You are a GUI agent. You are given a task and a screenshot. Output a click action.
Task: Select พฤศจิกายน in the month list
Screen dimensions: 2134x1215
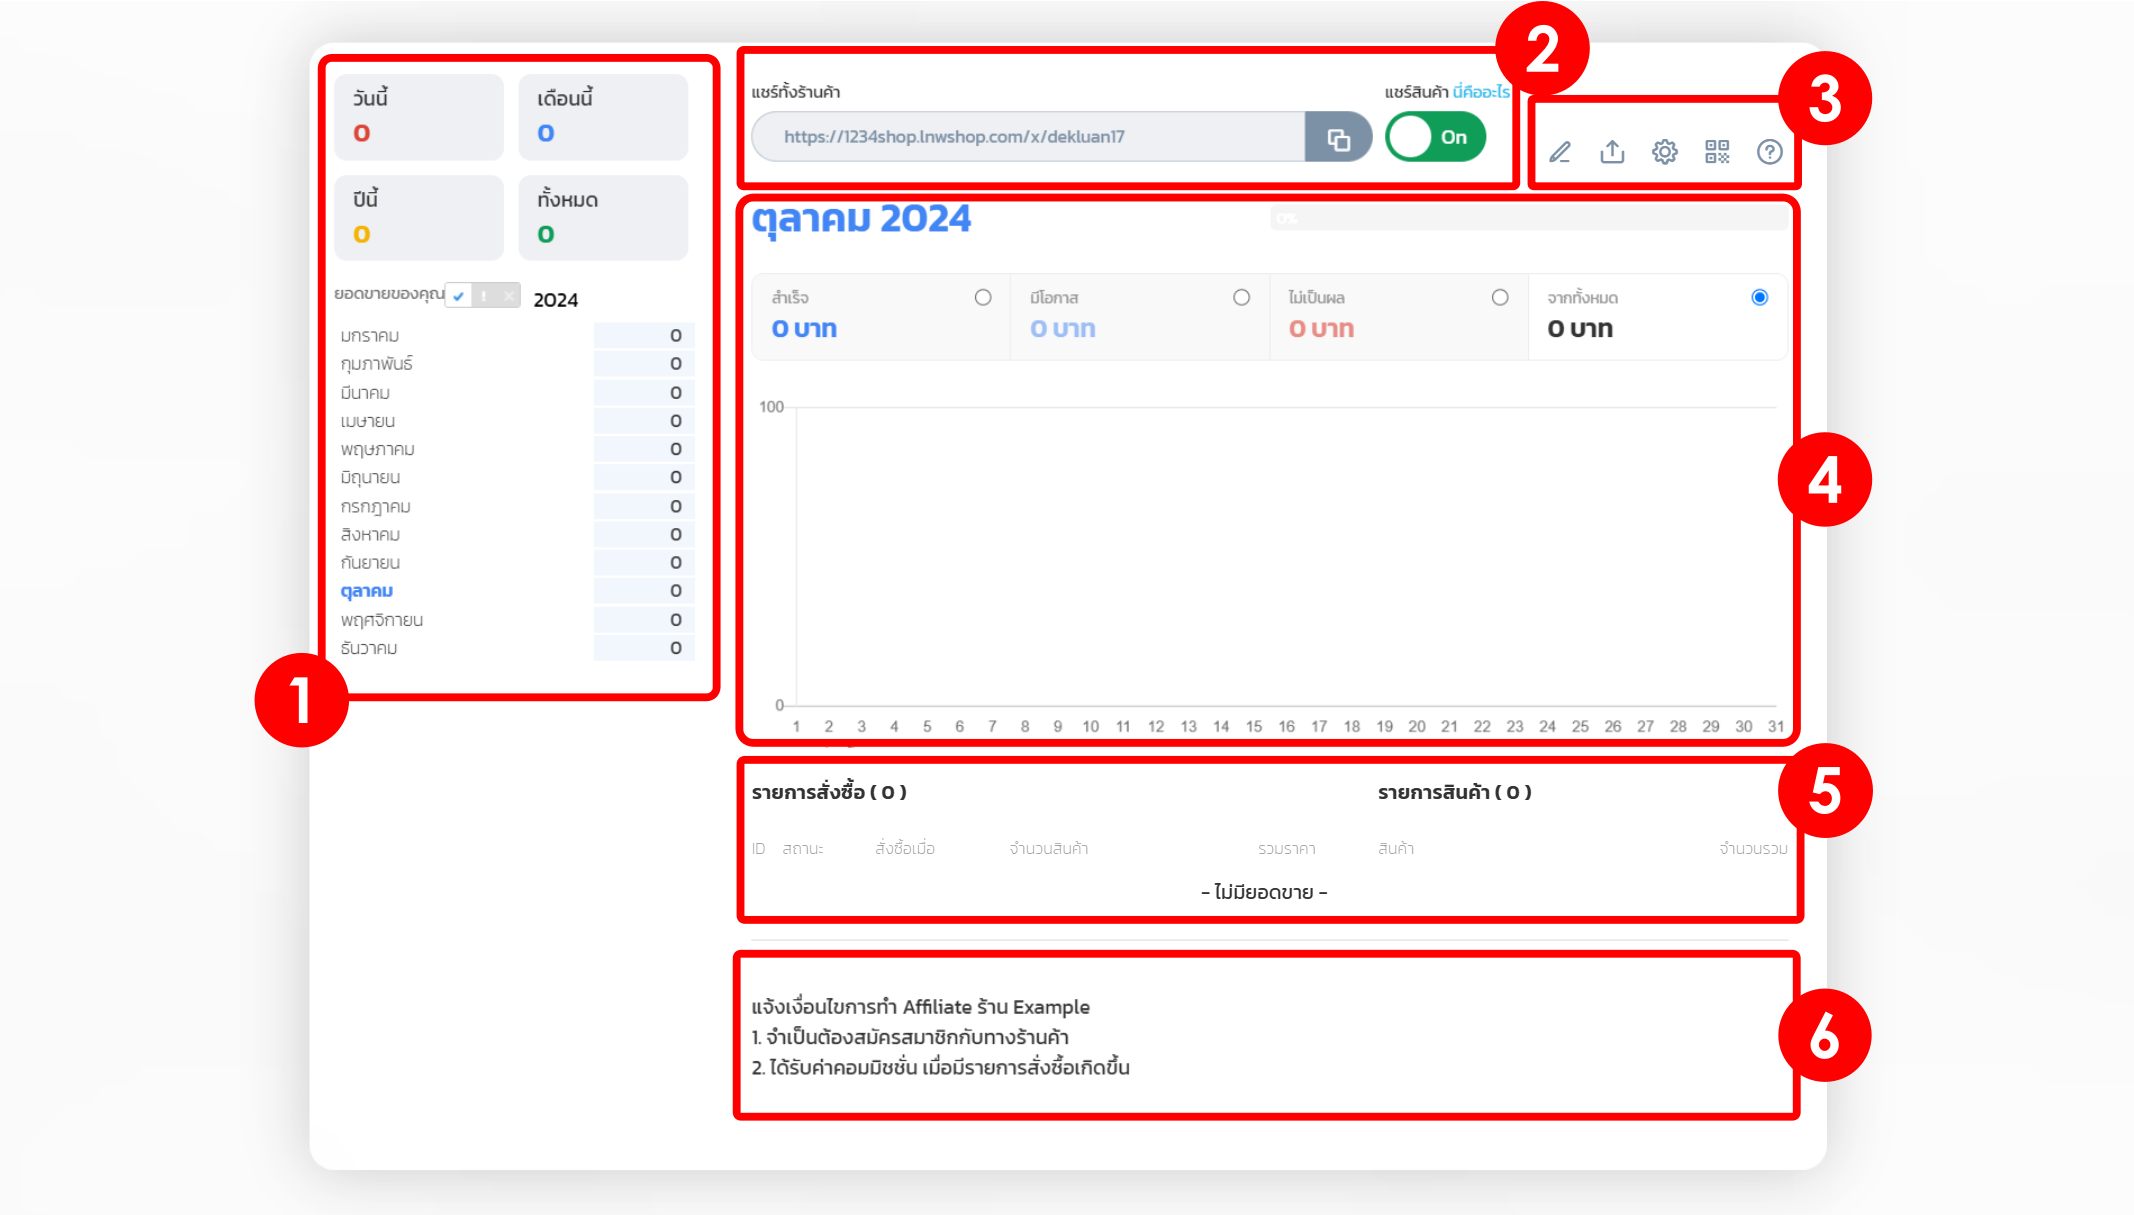[382, 620]
